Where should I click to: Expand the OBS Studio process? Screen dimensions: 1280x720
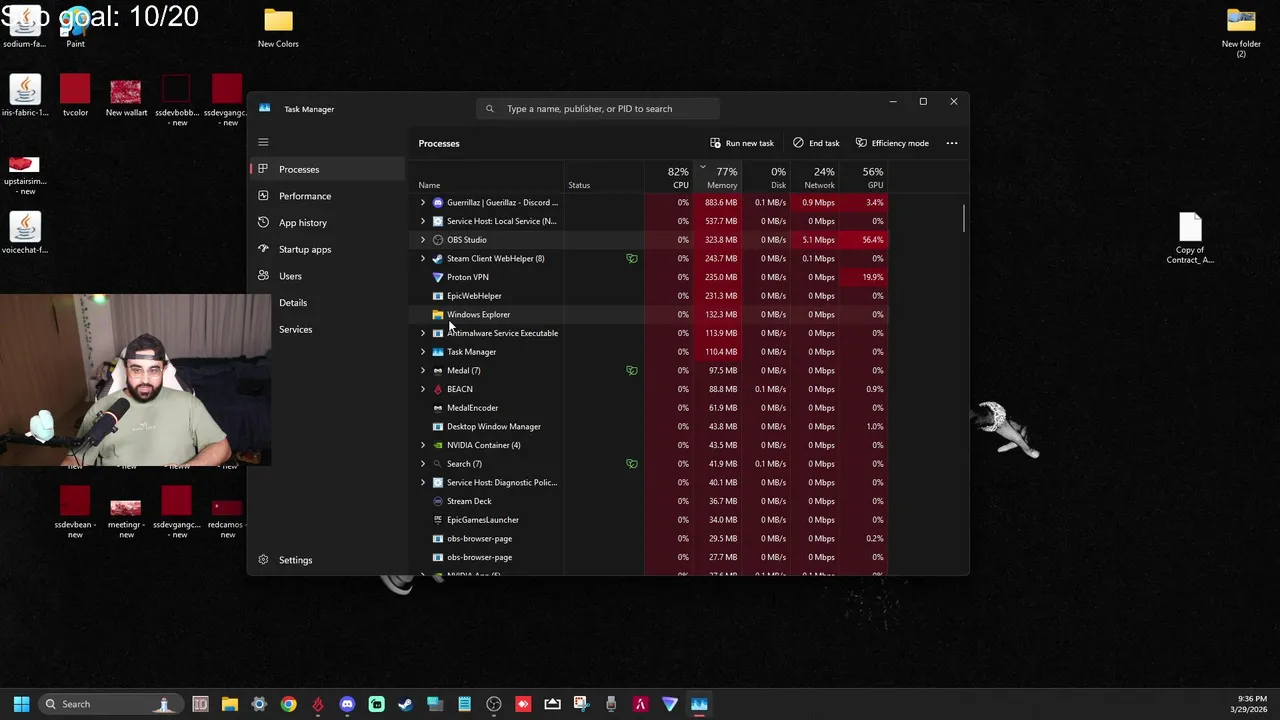click(422, 240)
